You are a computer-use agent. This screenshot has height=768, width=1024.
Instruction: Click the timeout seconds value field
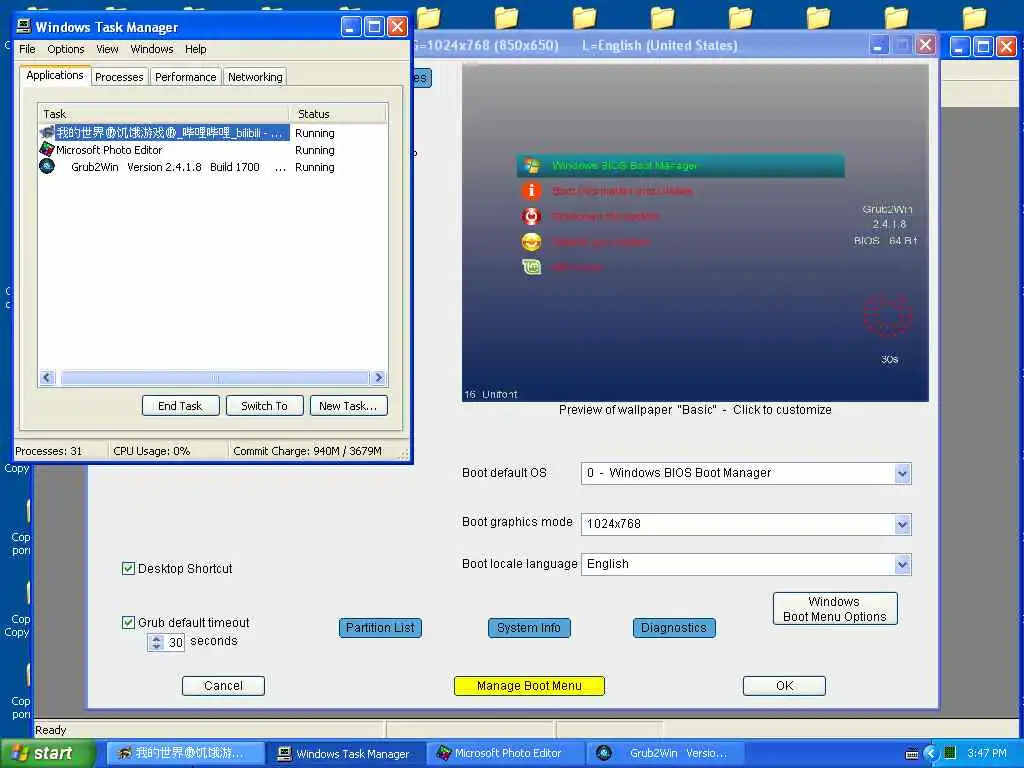[176, 643]
